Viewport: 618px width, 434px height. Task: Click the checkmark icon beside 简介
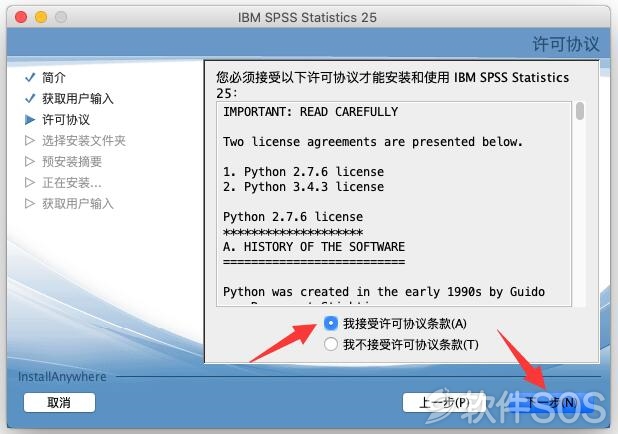[30, 77]
